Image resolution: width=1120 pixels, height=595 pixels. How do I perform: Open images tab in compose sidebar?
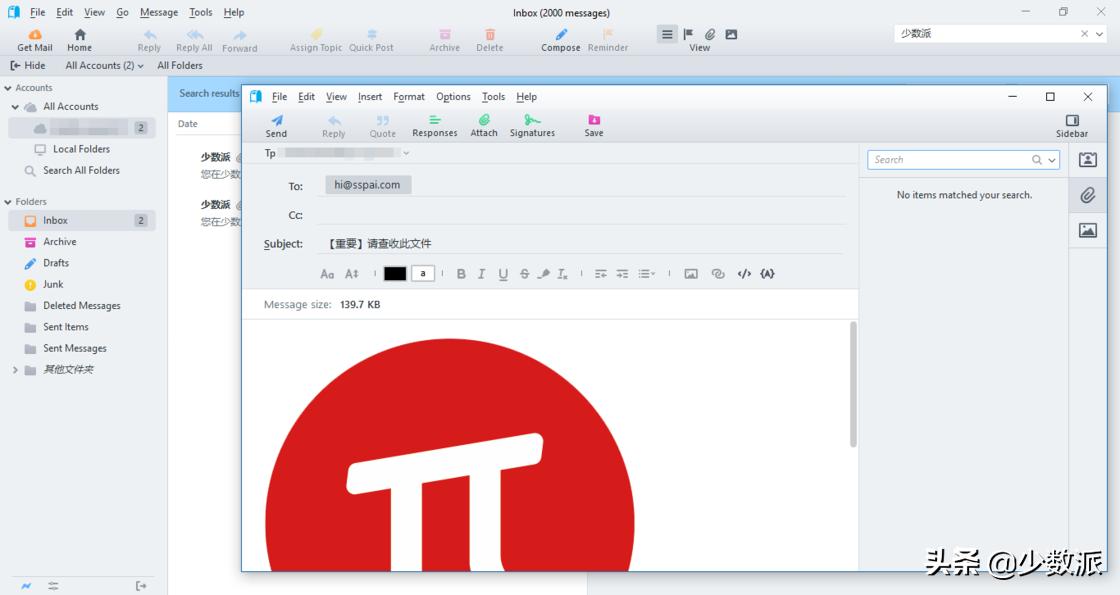[1087, 230]
